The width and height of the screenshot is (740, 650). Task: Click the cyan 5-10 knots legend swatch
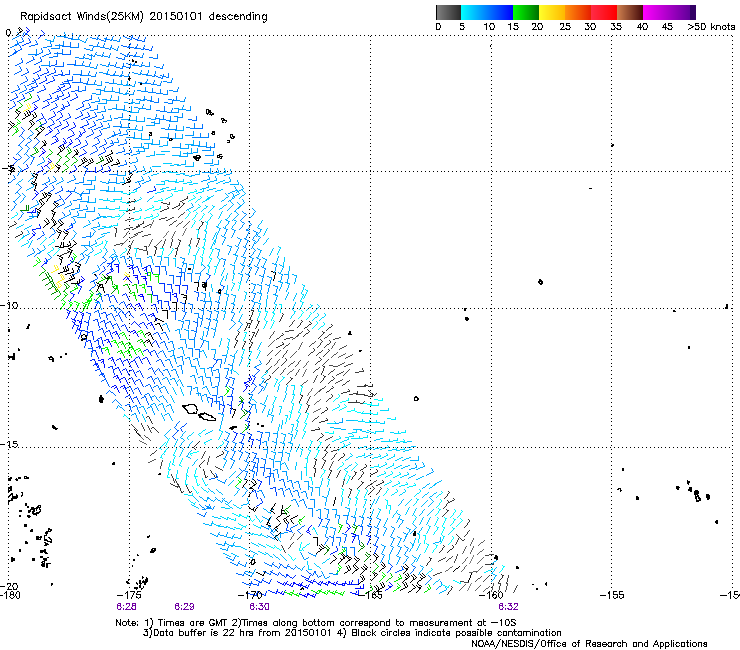(x=474, y=12)
